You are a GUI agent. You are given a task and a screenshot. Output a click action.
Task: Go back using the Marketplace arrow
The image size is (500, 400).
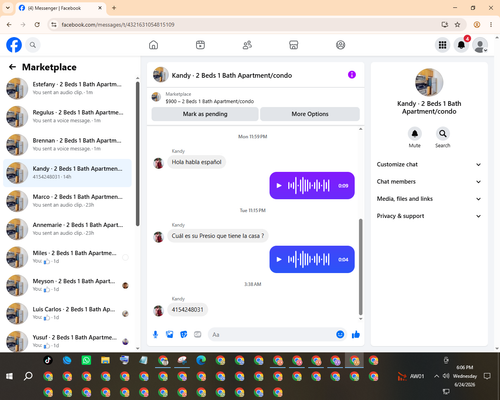coord(12,67)
